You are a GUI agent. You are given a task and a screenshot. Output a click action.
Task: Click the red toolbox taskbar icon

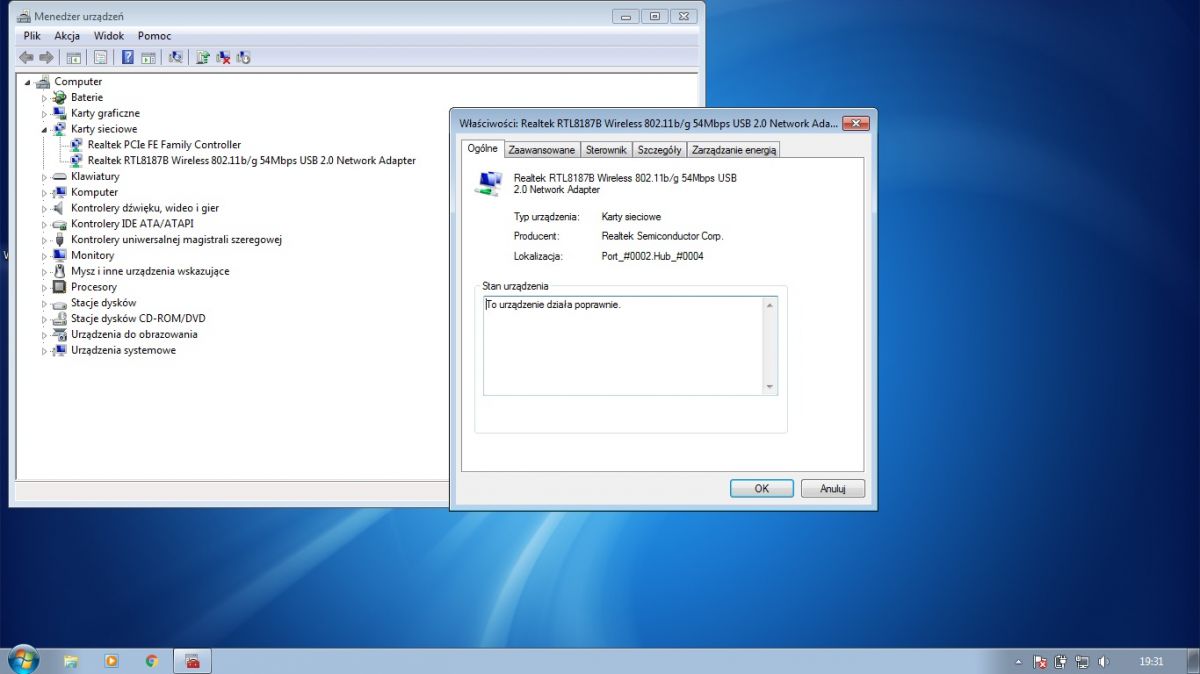tap(192, 661)
